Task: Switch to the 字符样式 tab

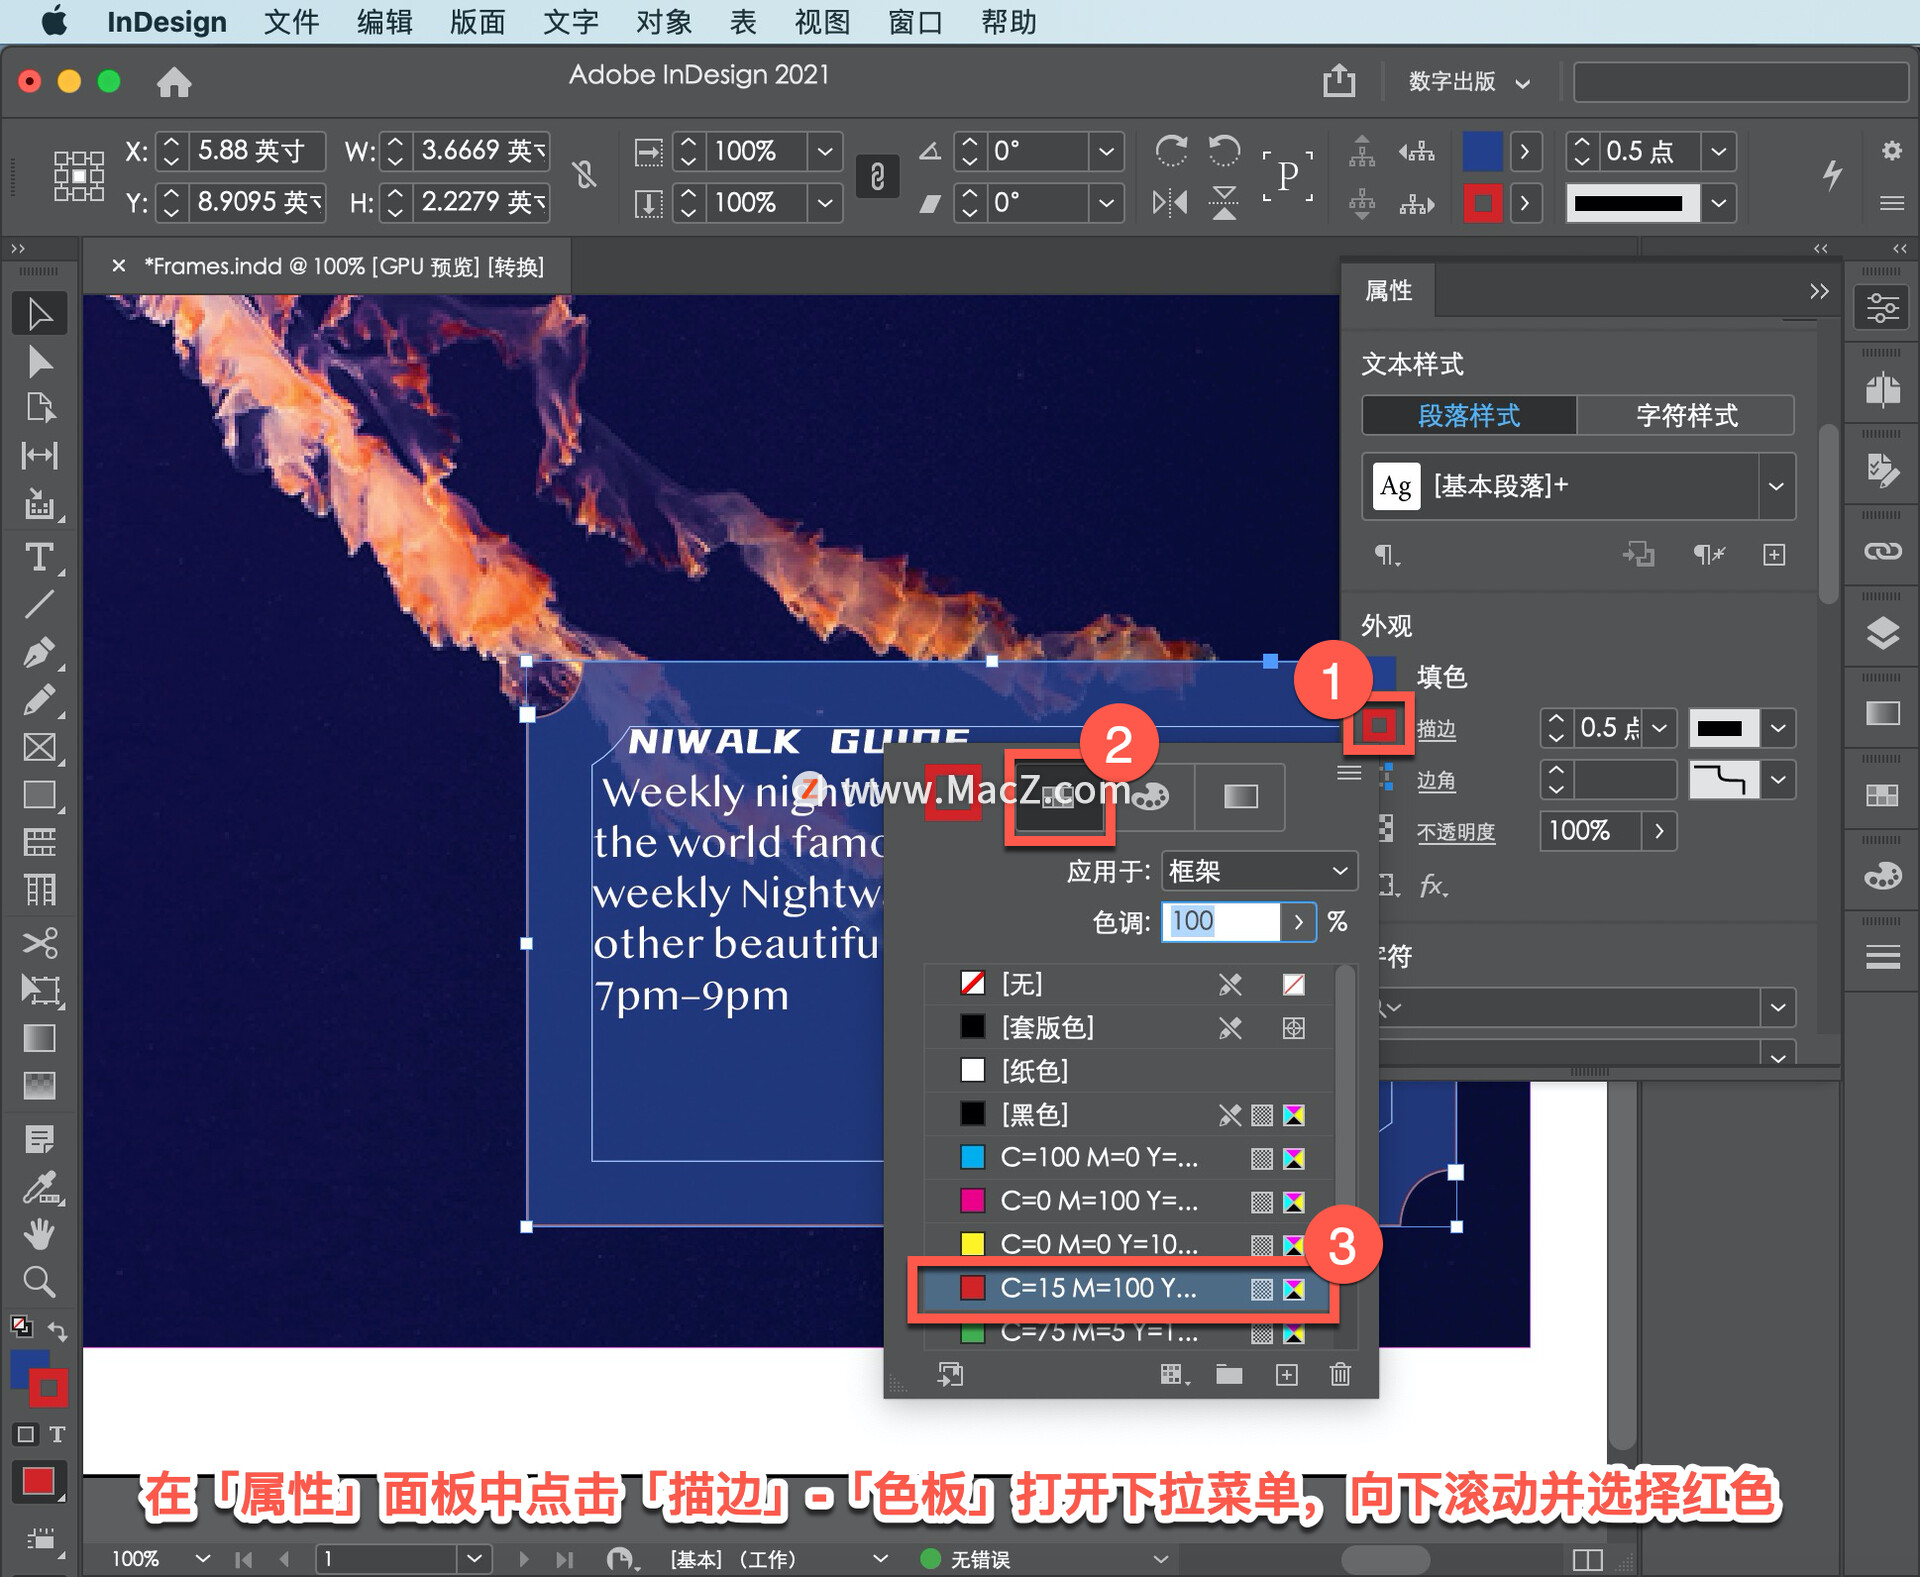Action: (1686, 415)
